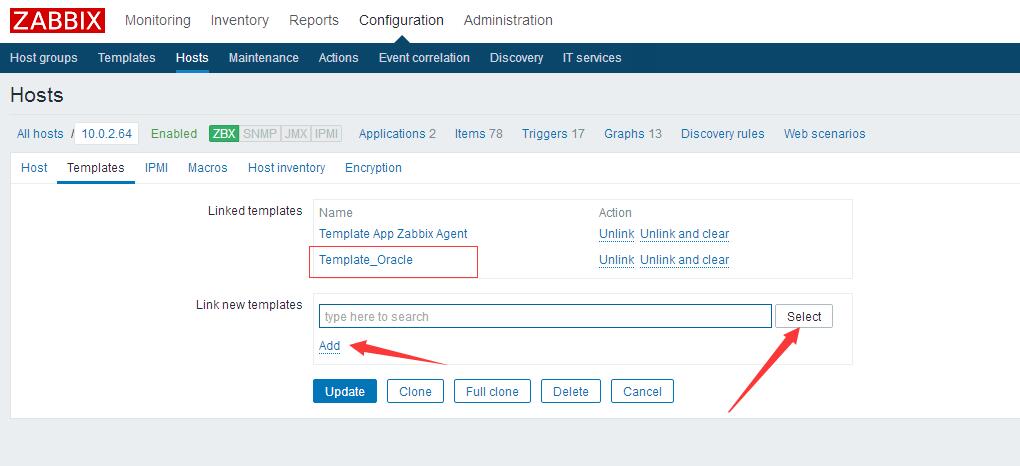
Task: Click the Select button for templates
Action: pos(803,316)
